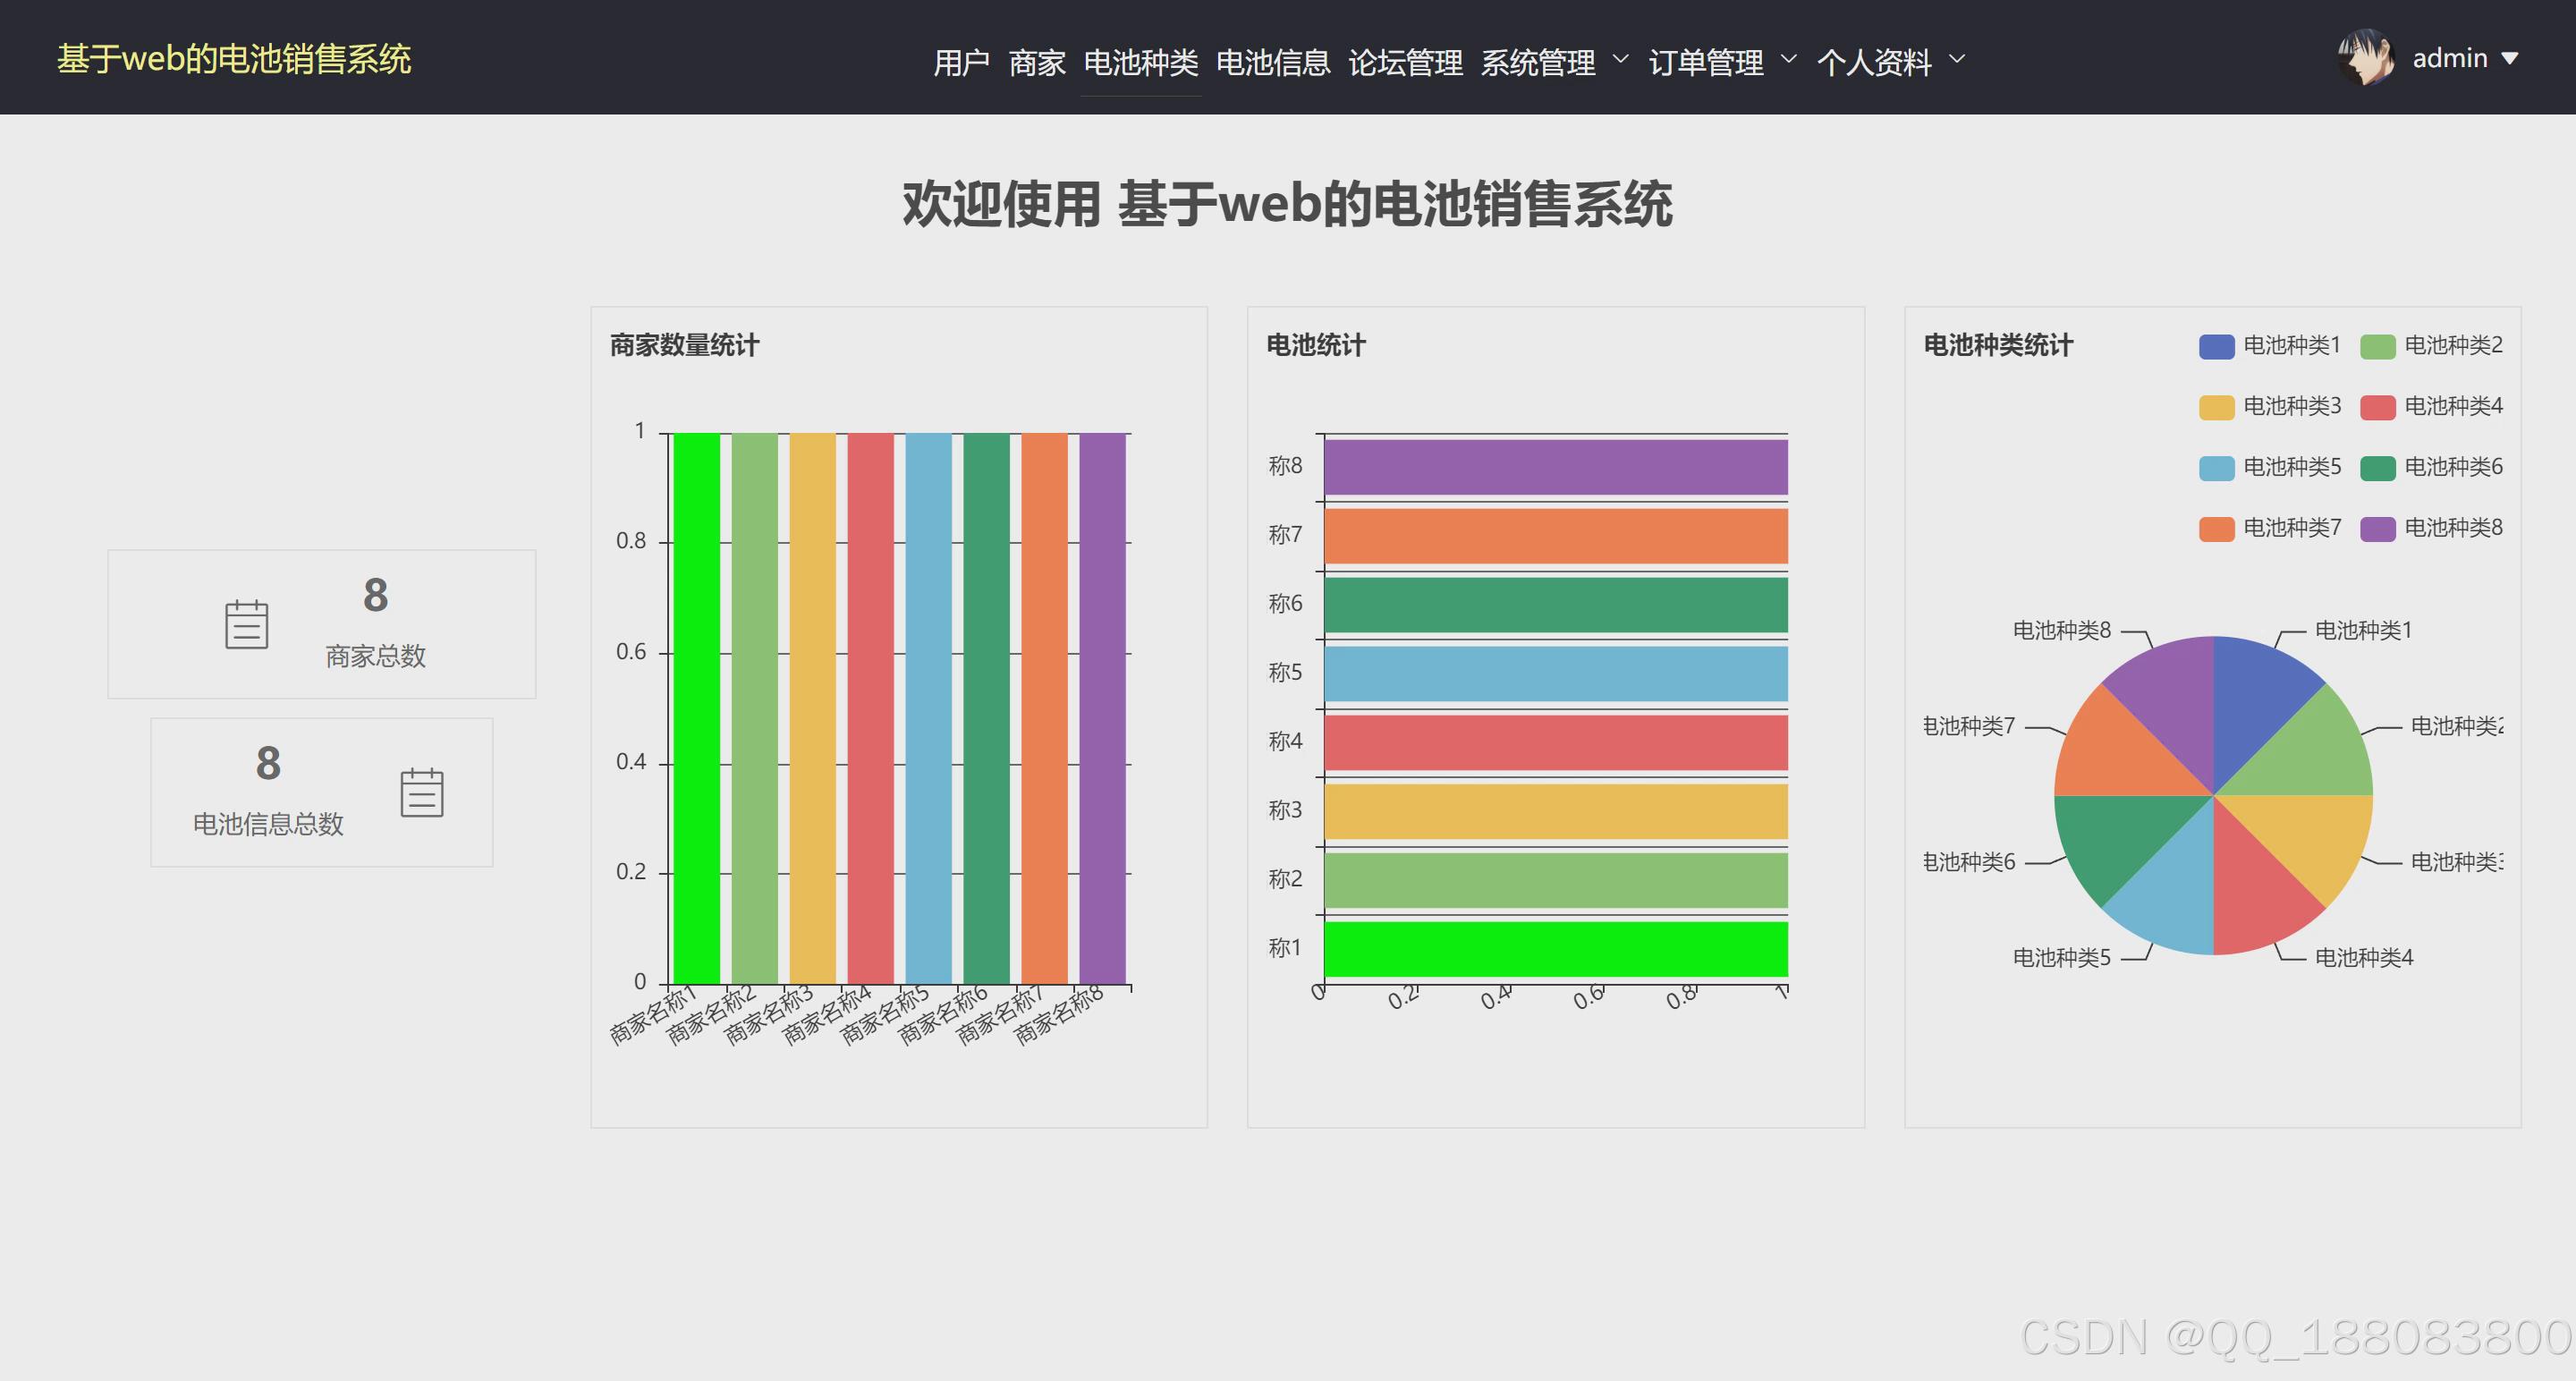Toggle 电池种类4 legend entry off
2576x1381 pixels.
click(x=2432, y=407)
